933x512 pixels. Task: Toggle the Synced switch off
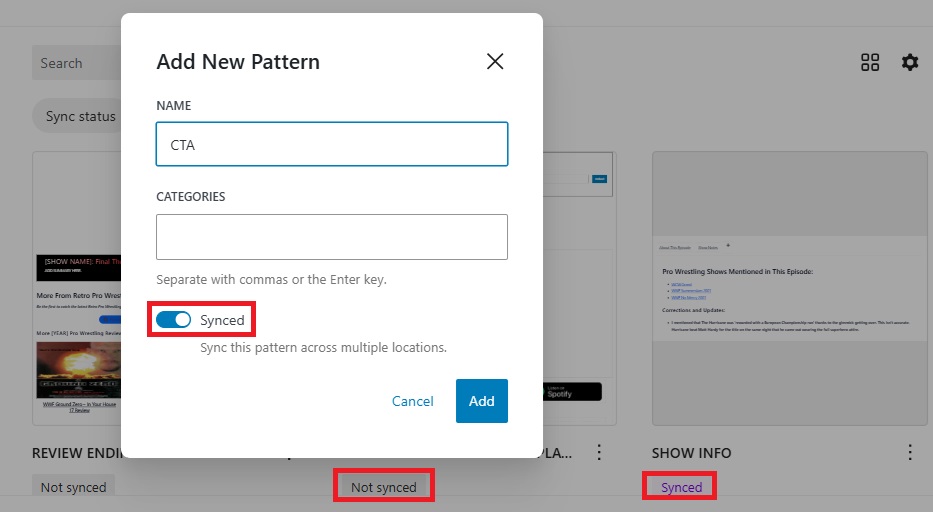(x=174, y=320)
